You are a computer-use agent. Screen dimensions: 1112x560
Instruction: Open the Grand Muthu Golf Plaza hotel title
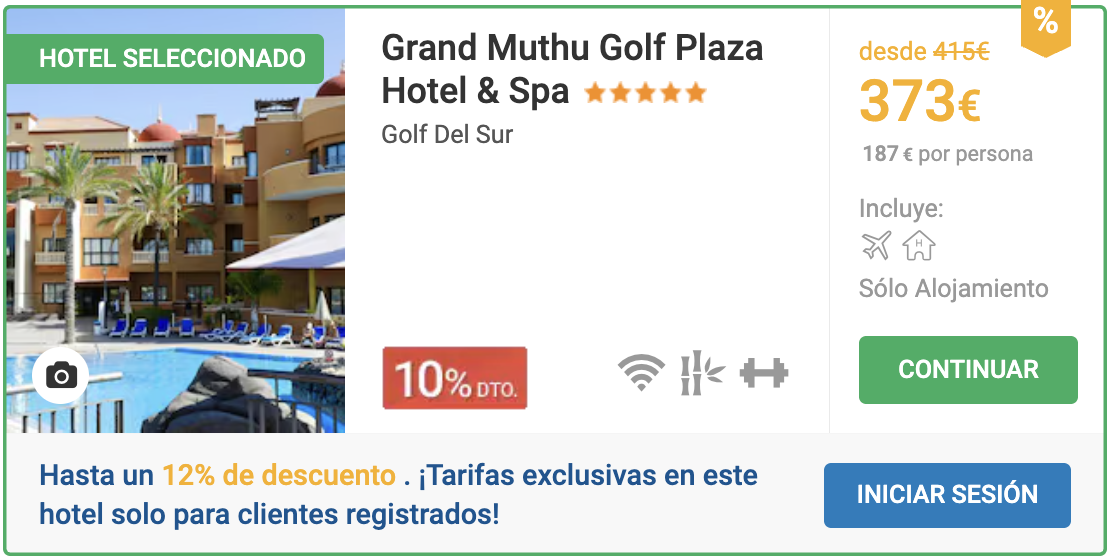coord(572,69)
